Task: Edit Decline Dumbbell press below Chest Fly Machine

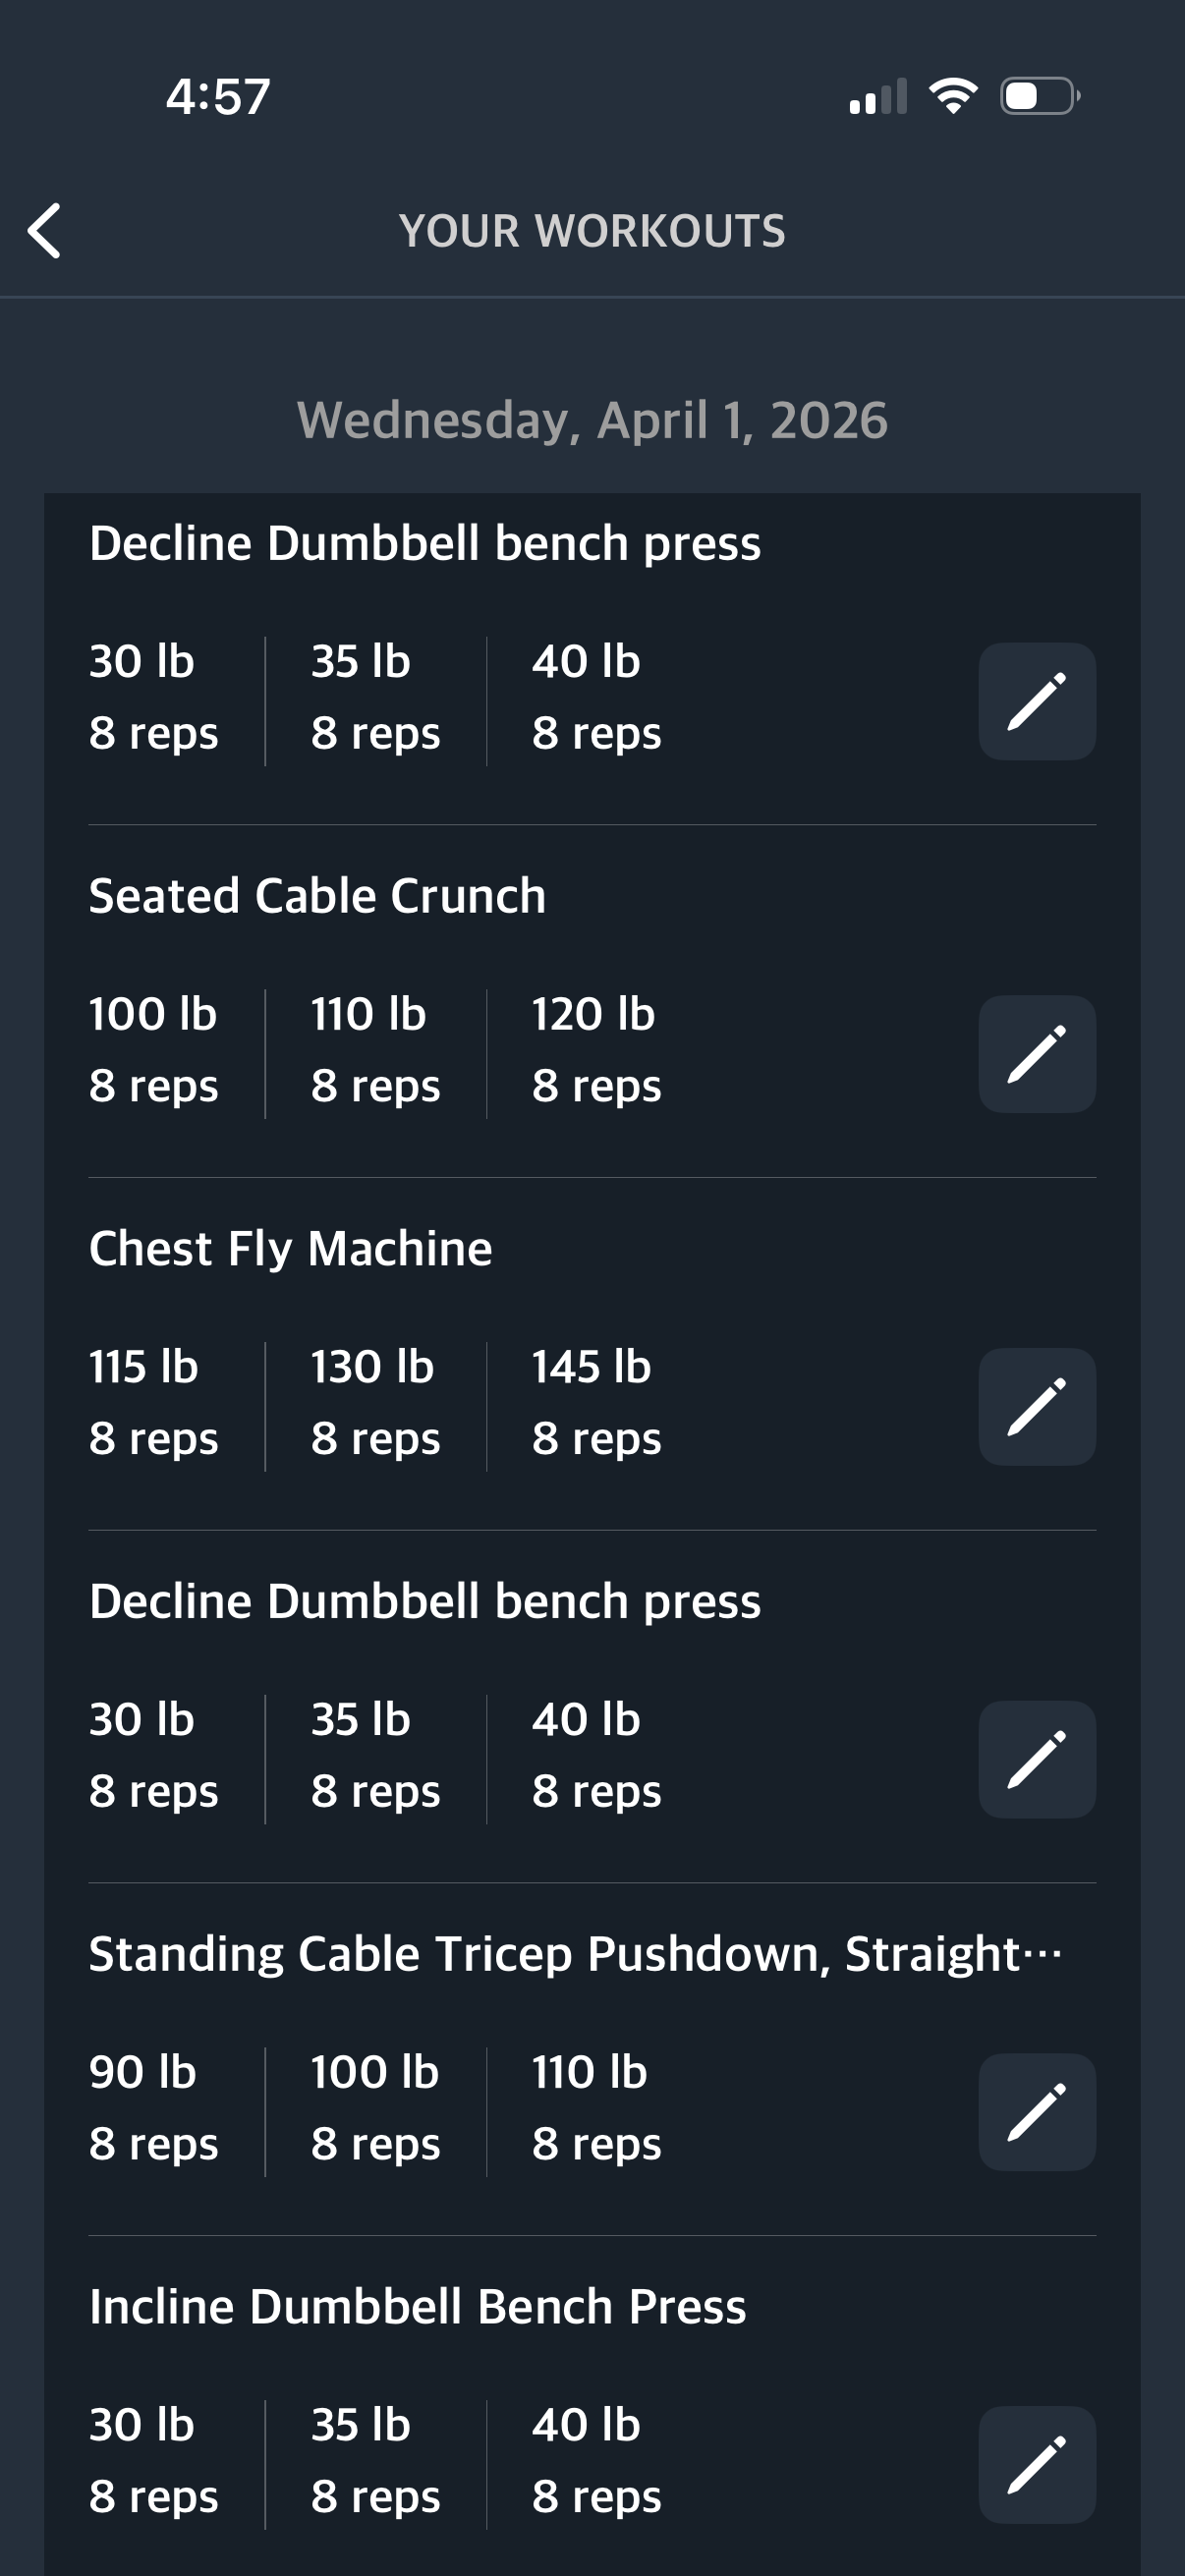Action: (1036, 1760)
